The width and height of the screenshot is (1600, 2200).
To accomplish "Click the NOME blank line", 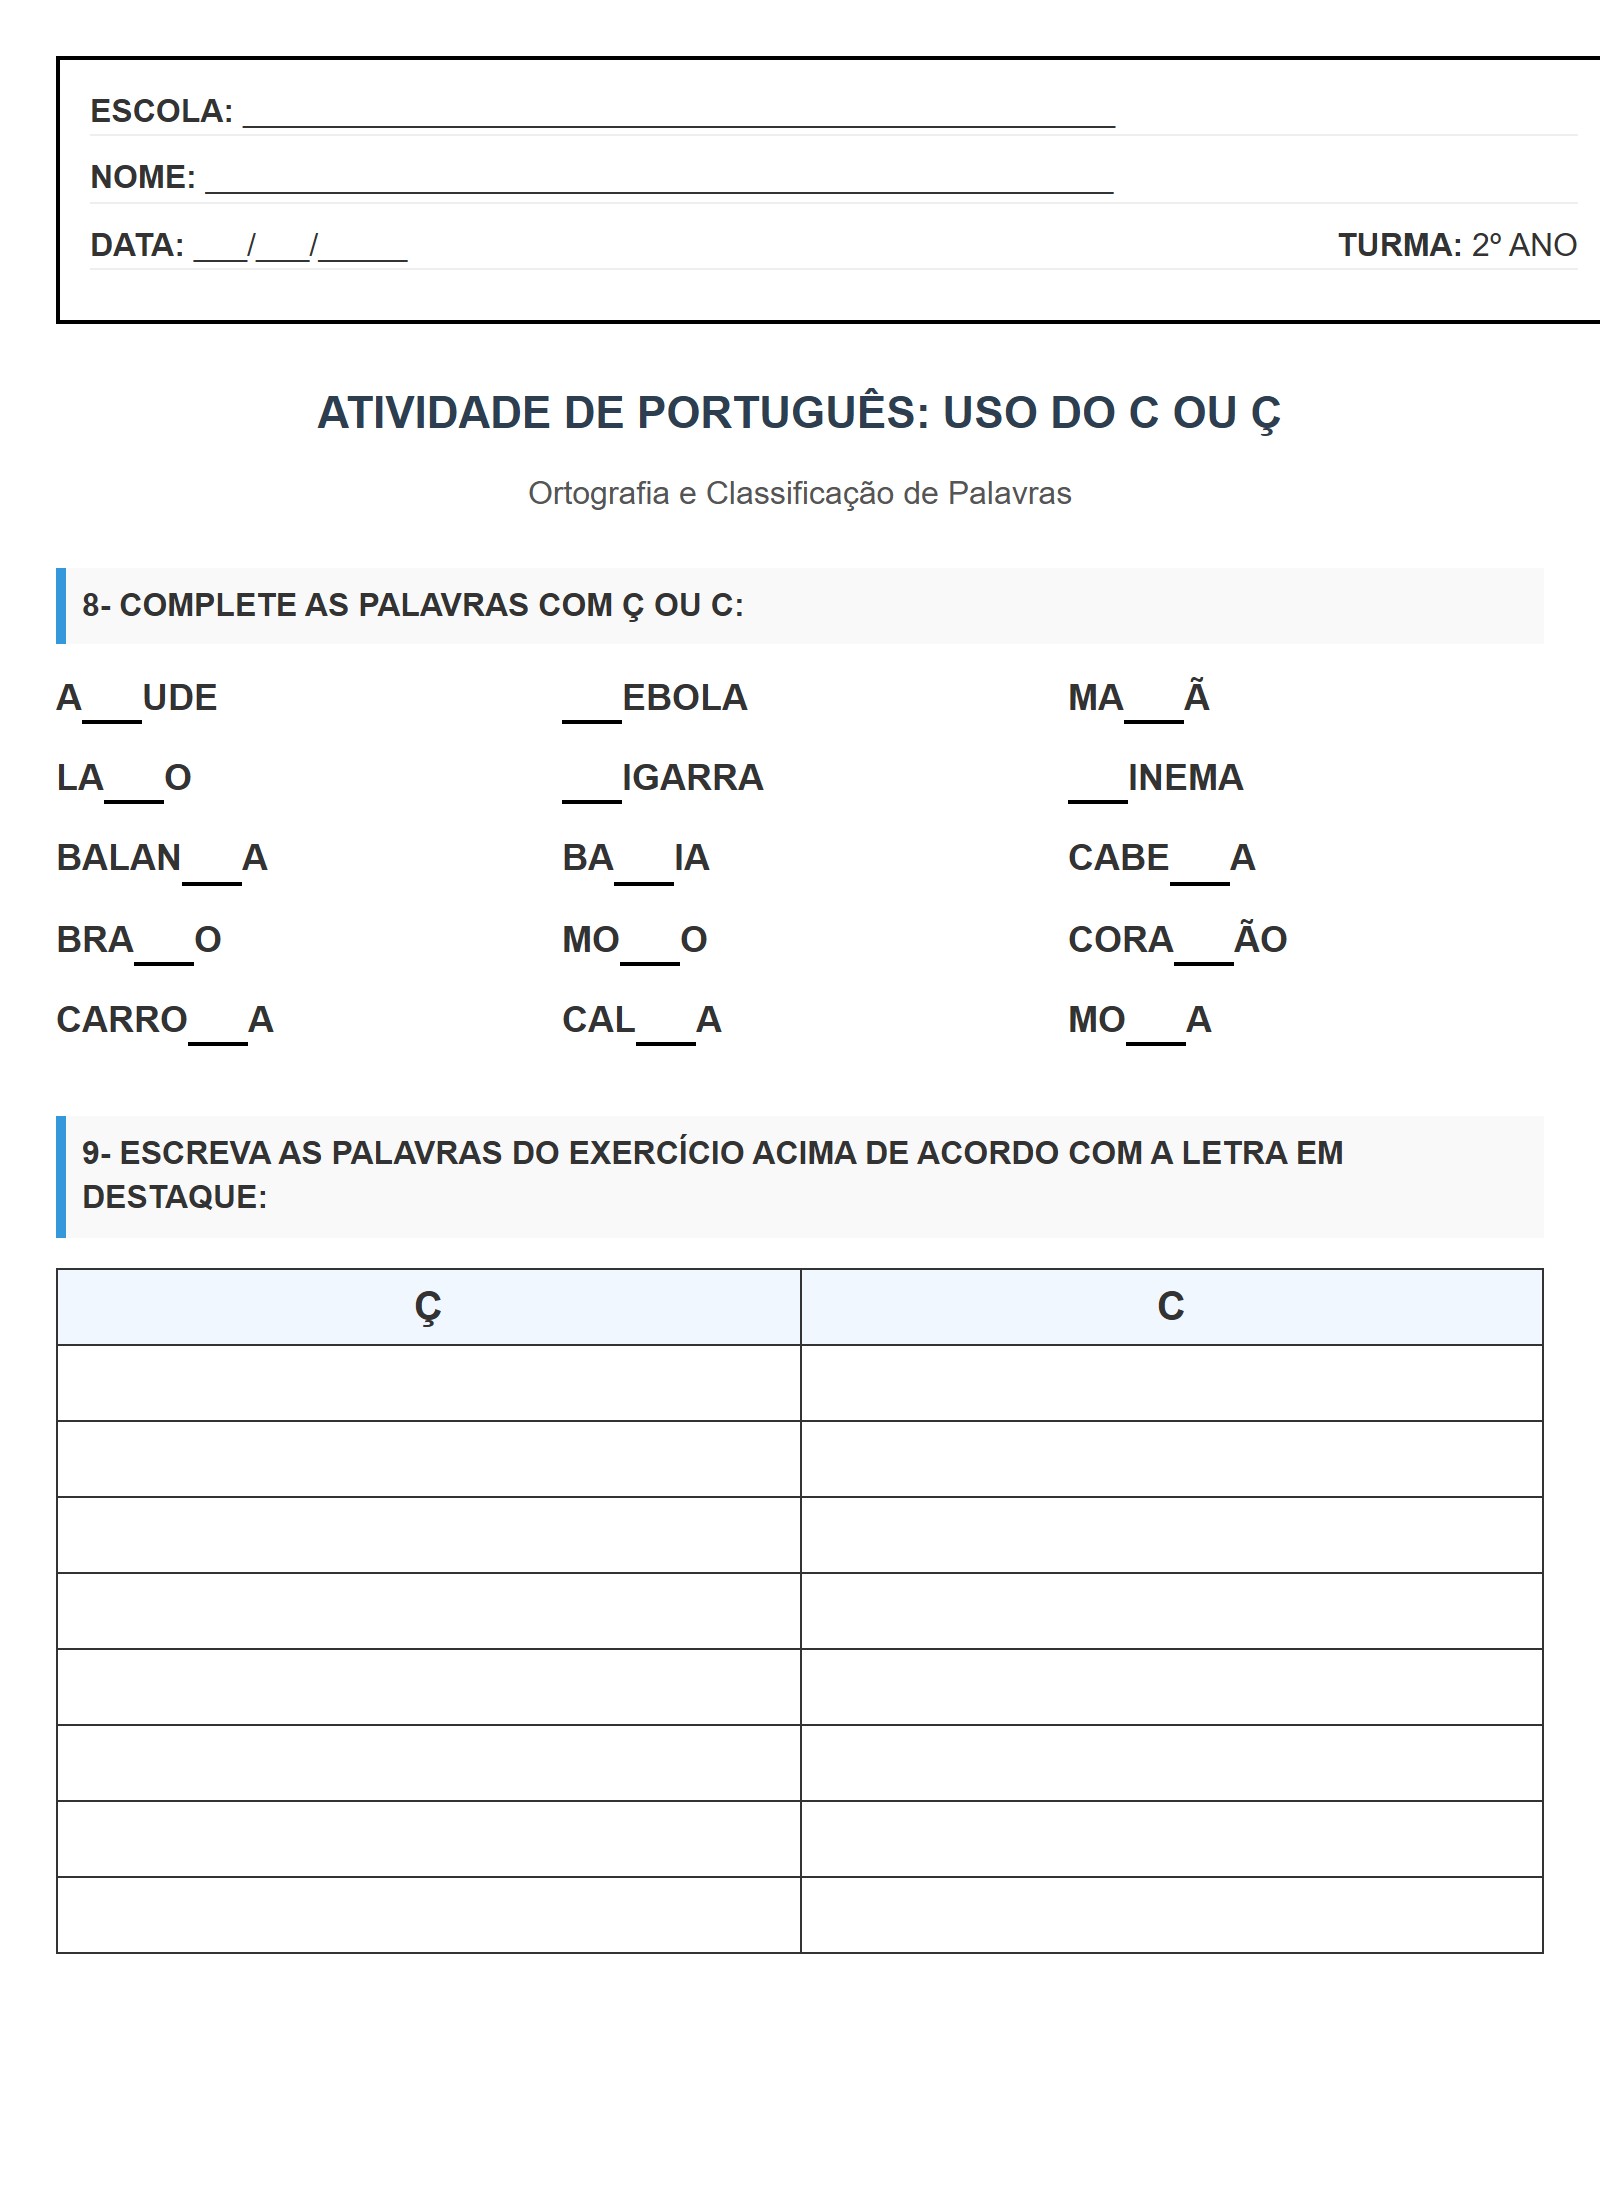I will (658, 179).
